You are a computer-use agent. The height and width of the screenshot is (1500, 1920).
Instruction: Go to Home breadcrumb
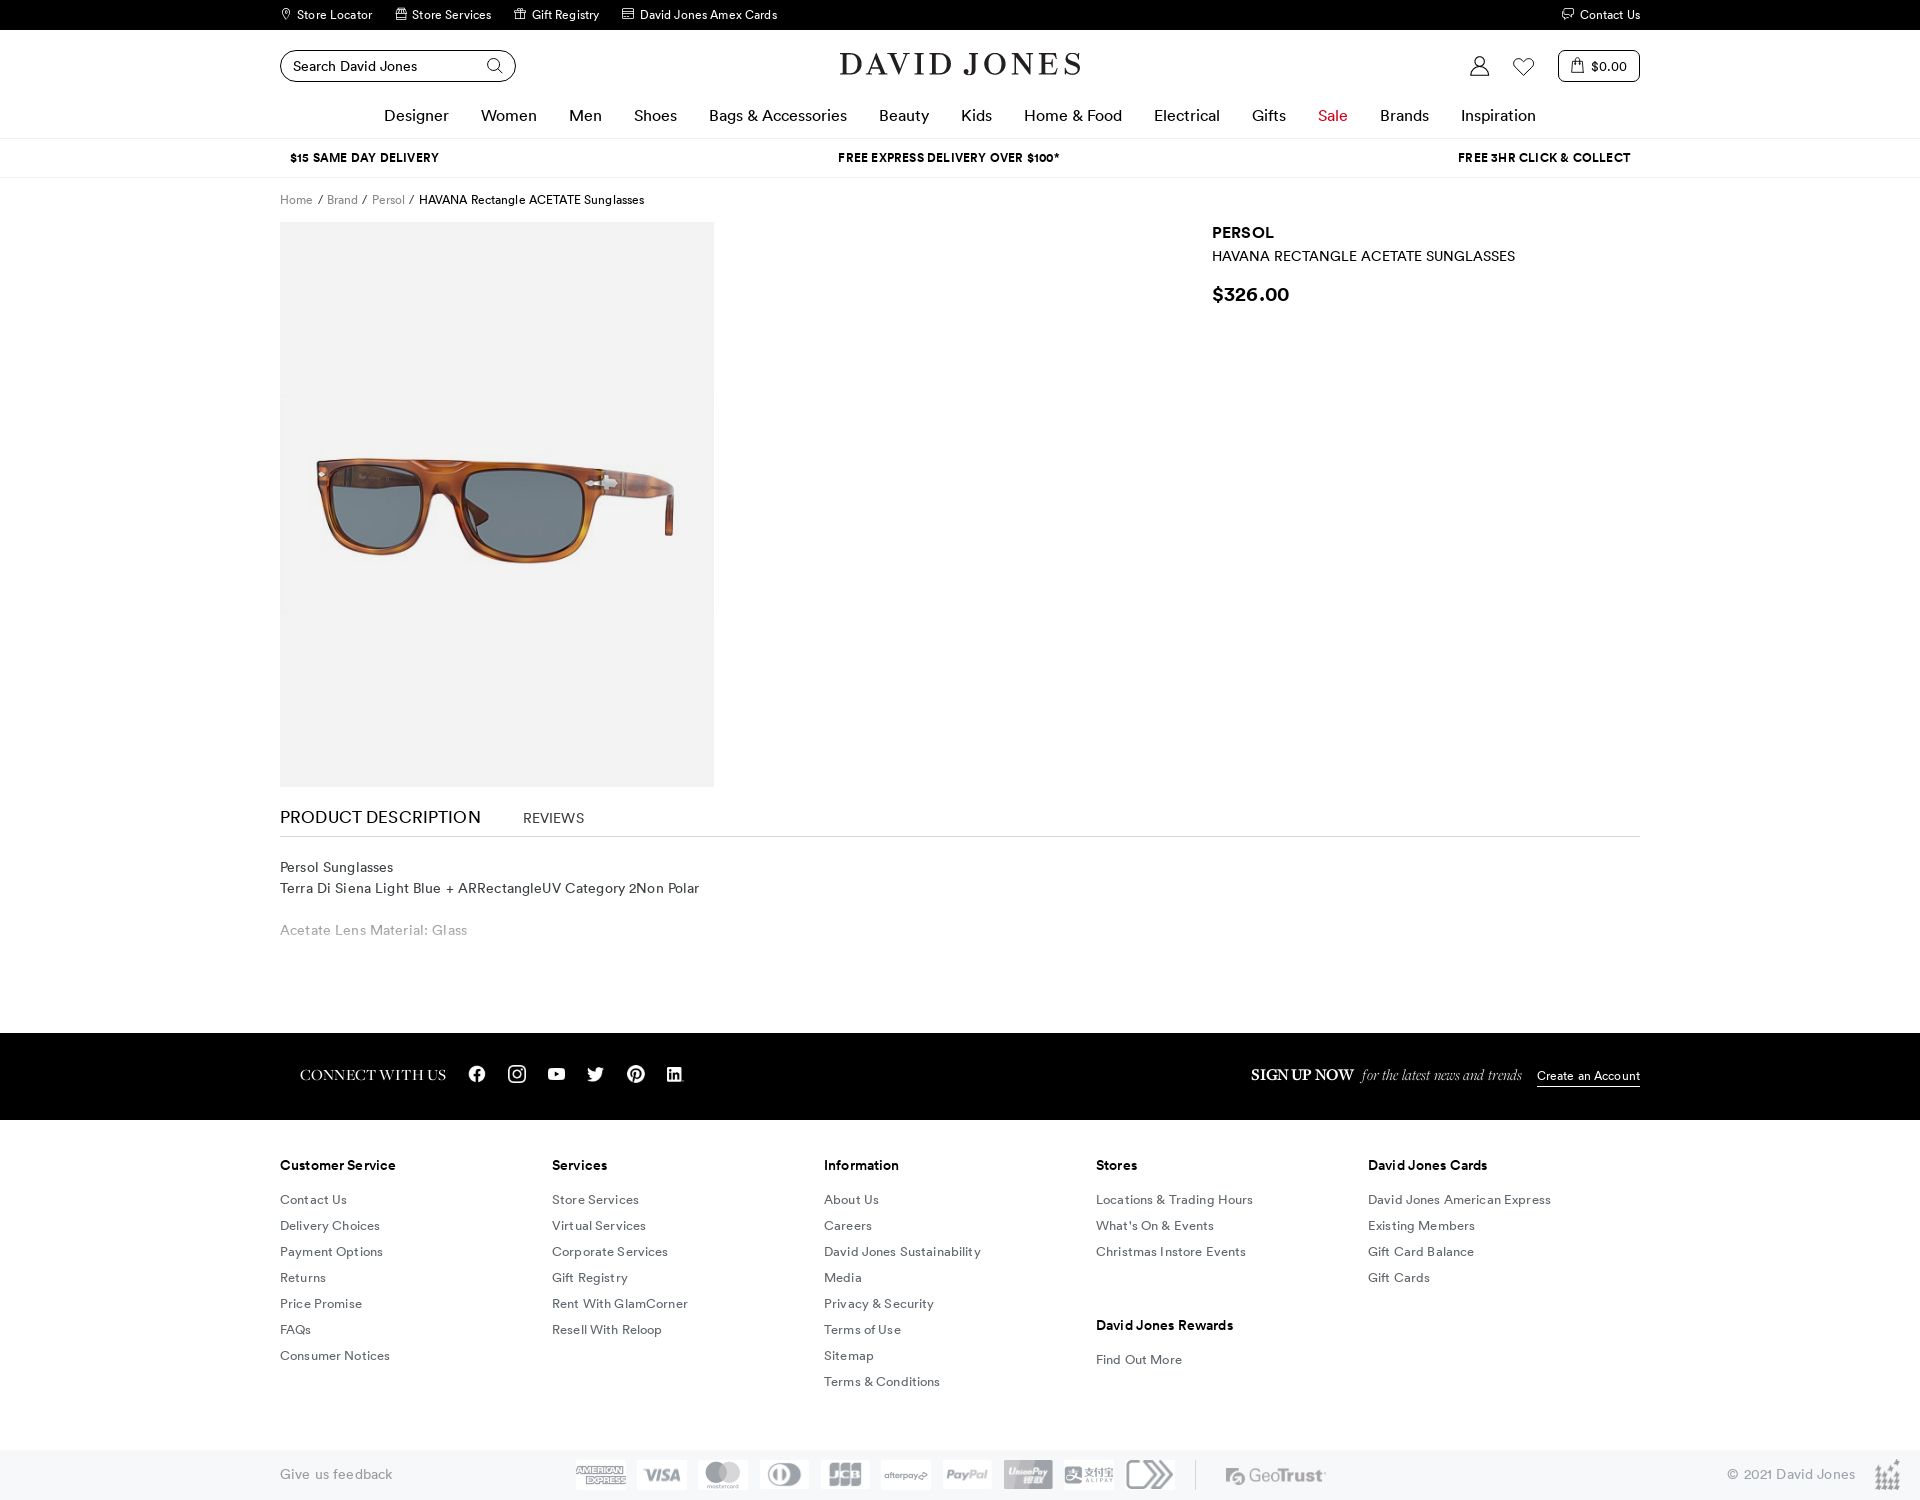coord(296,200)
